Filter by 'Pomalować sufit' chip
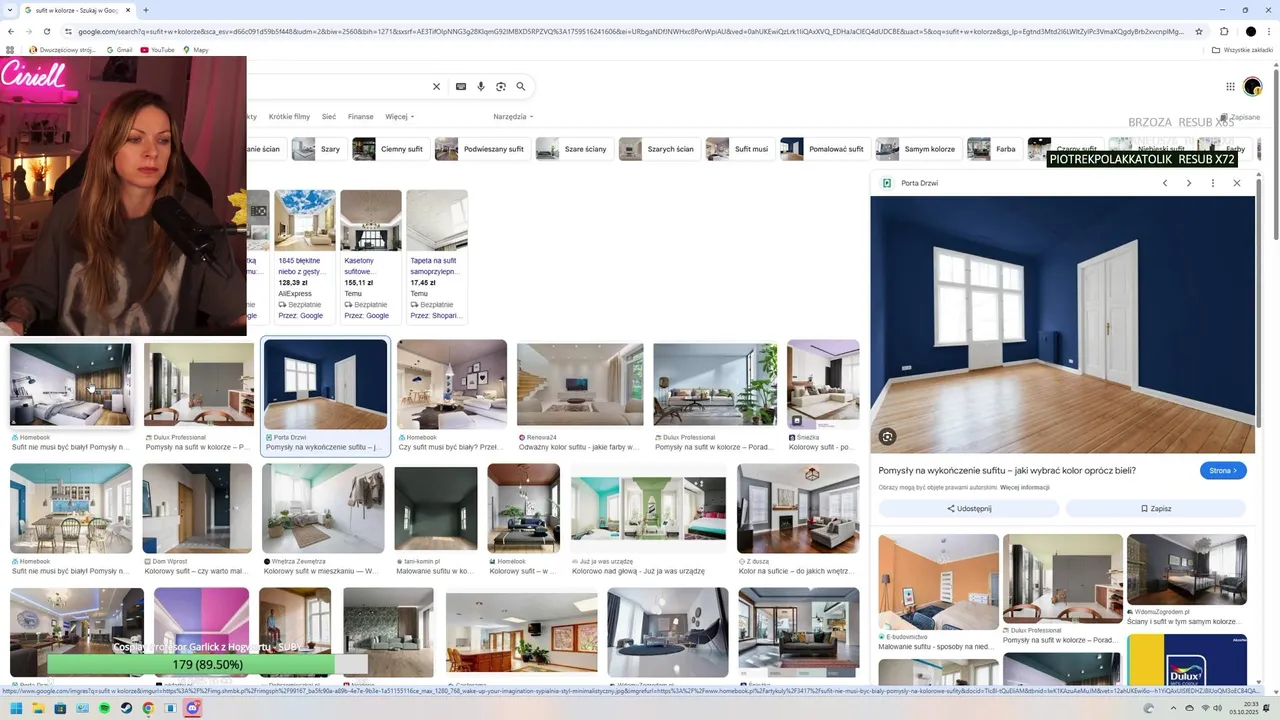Image resolution: width=1280 pixels, height=720 pixels. 824,149
